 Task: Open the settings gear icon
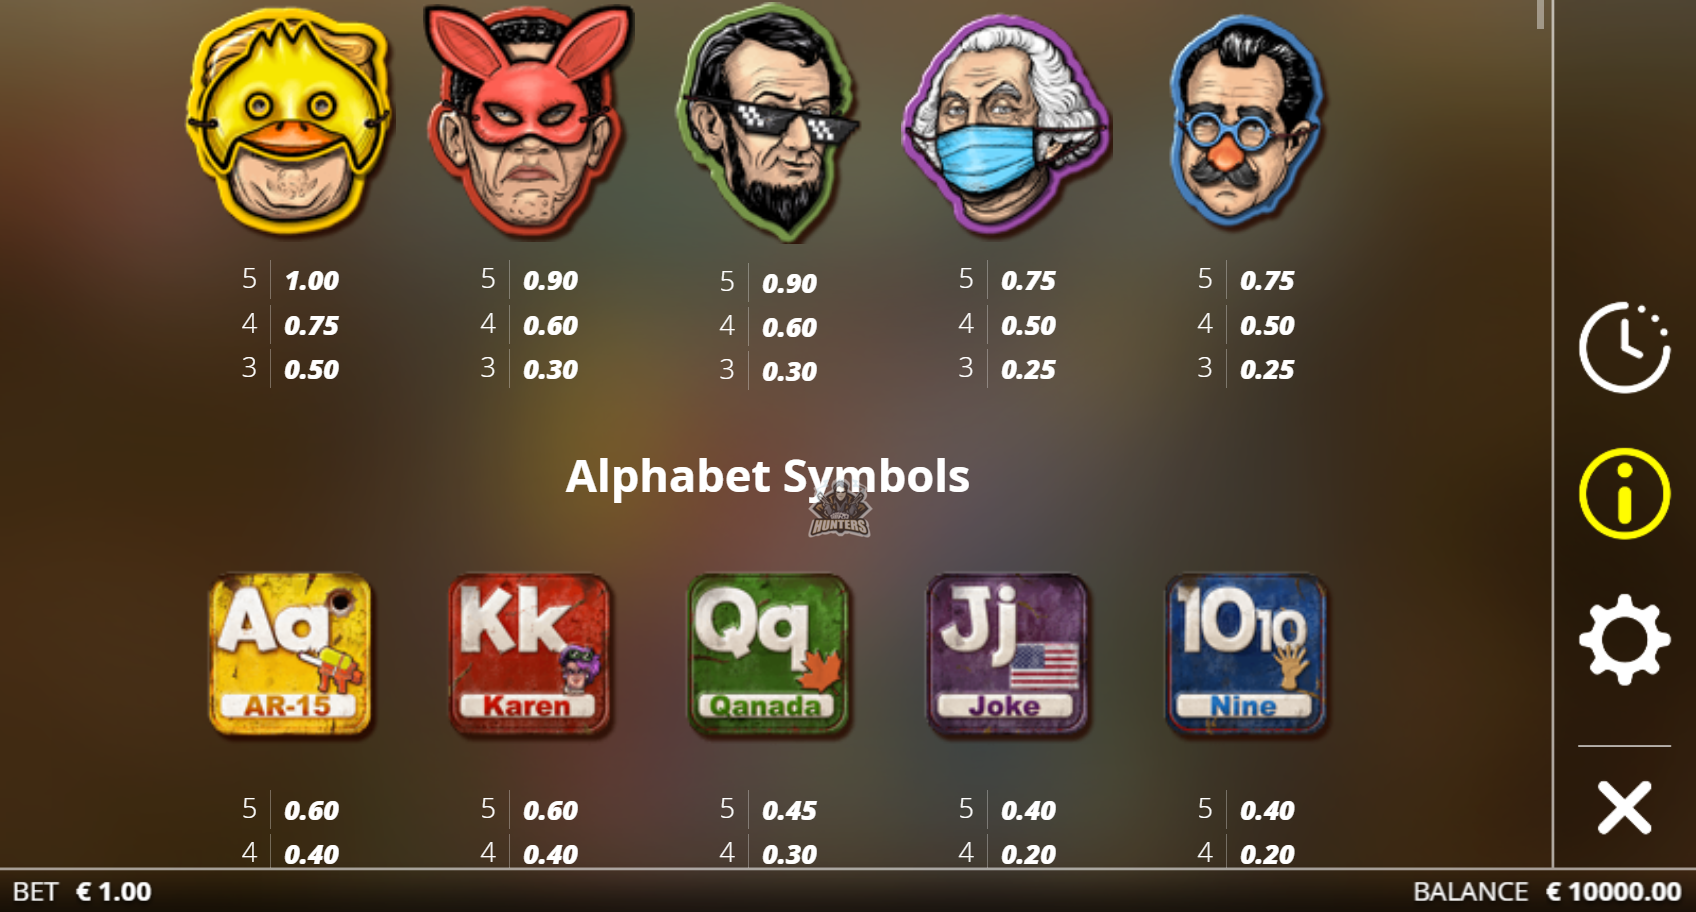(1624, 639)
